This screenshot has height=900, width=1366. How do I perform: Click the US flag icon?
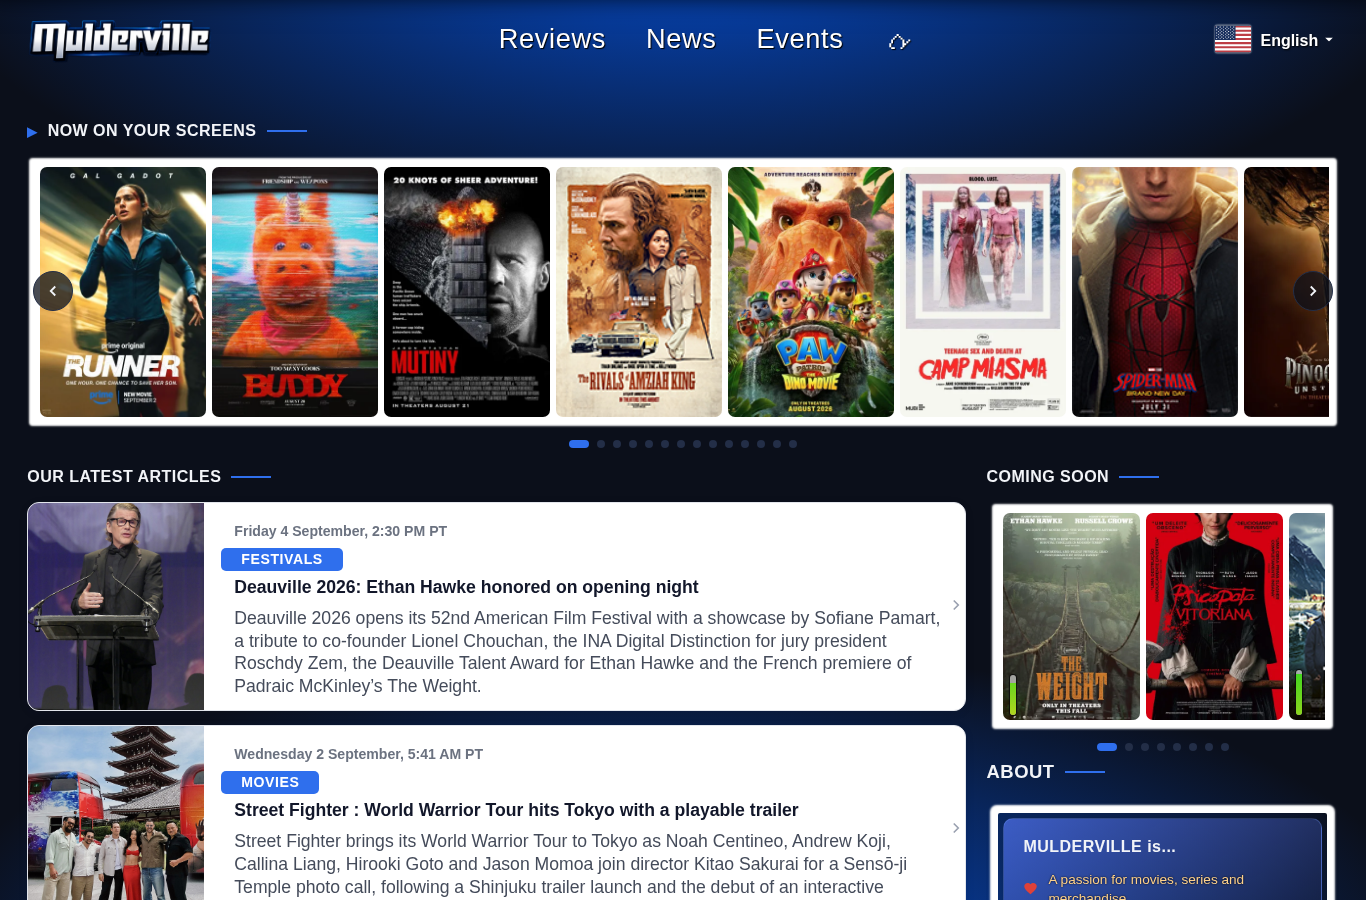click(1232, 40)
